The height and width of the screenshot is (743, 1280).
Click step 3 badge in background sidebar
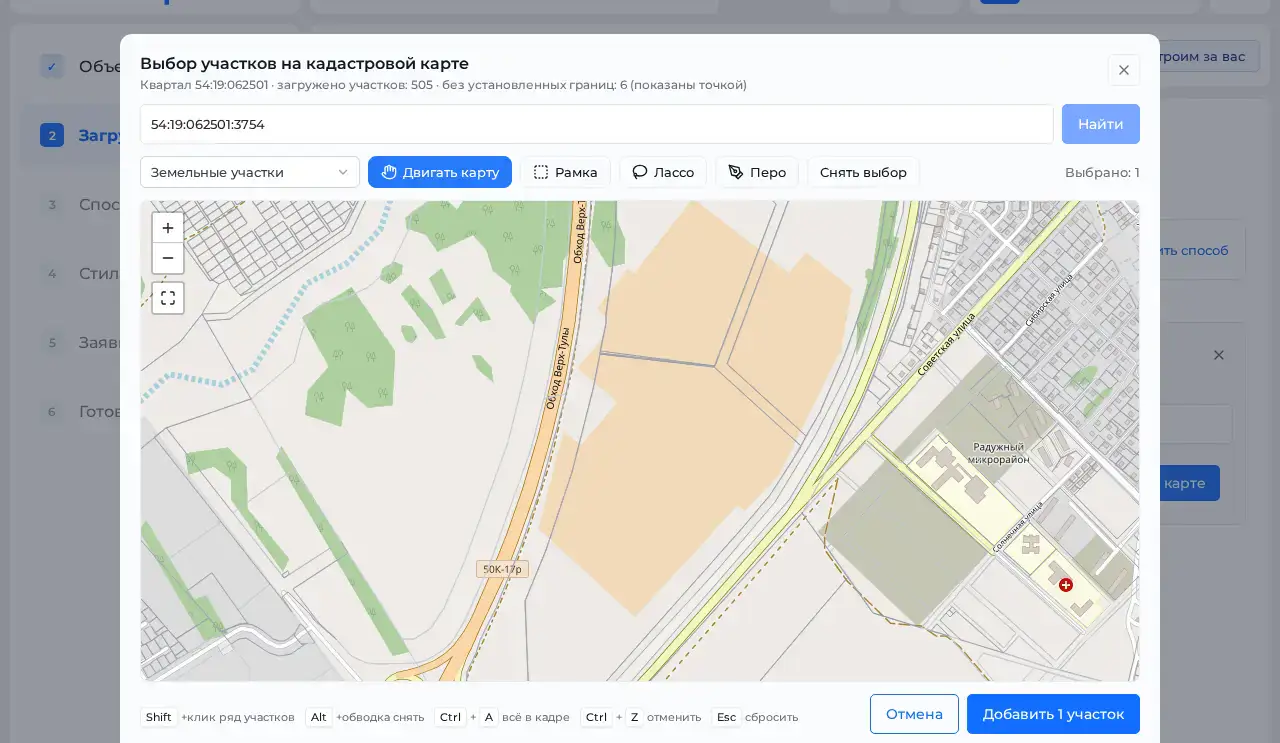click(x=52, y=204)
